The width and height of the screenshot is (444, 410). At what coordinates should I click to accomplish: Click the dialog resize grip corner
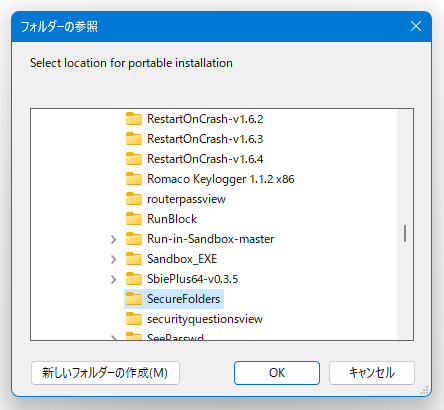coord(424,391)
